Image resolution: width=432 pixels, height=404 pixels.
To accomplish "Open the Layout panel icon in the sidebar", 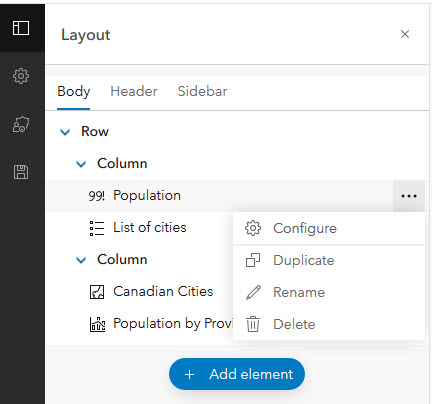I will (21, 28).
